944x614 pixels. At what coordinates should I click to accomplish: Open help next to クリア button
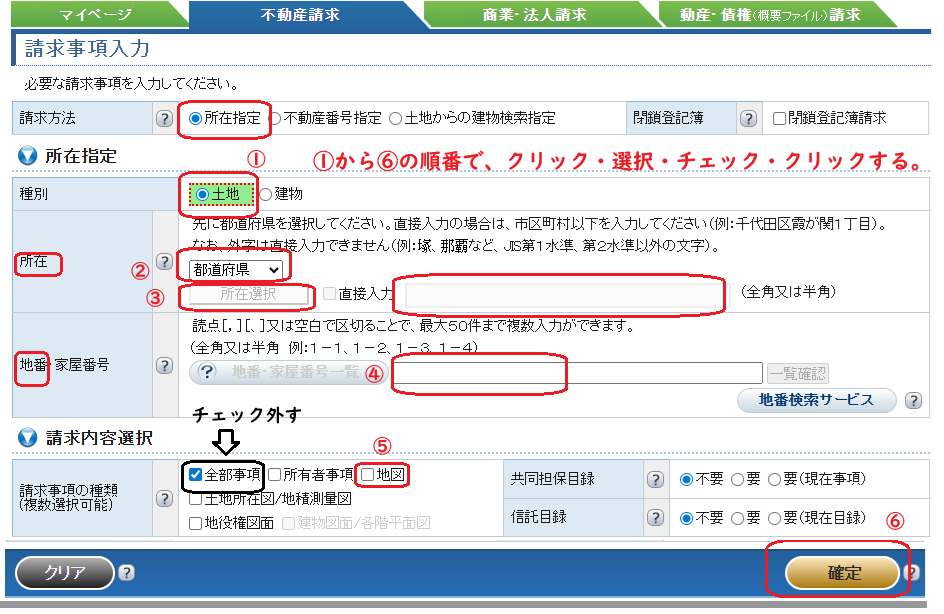pos(125,573)
